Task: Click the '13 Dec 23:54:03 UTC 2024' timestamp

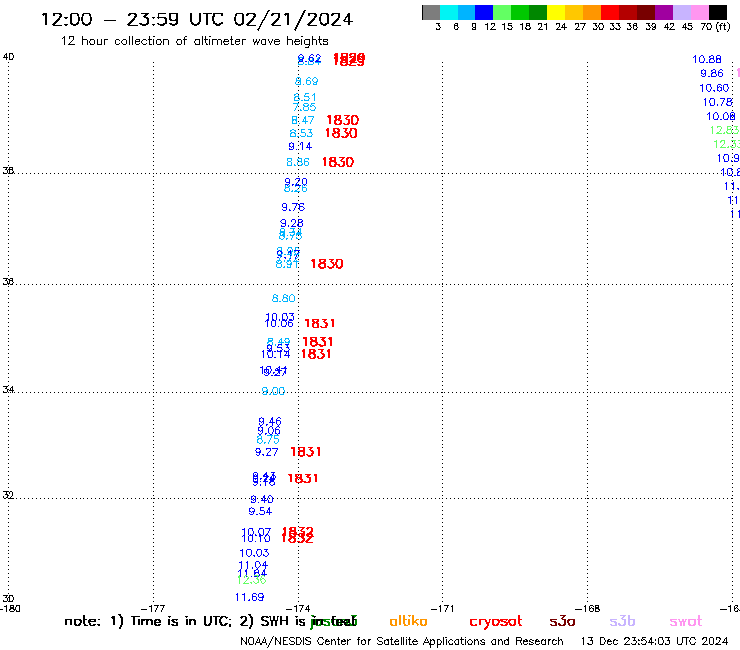Action: [x=655, y=642]
